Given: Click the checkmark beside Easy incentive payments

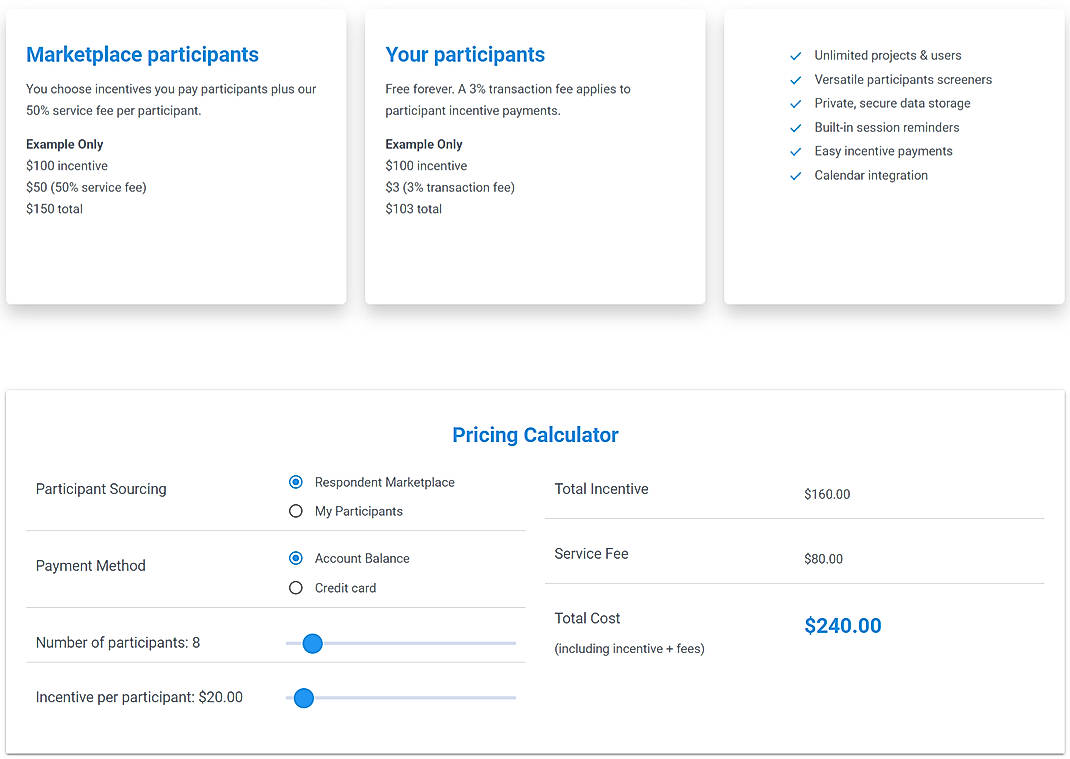Looking at the screenshot, I should point(796,151).
